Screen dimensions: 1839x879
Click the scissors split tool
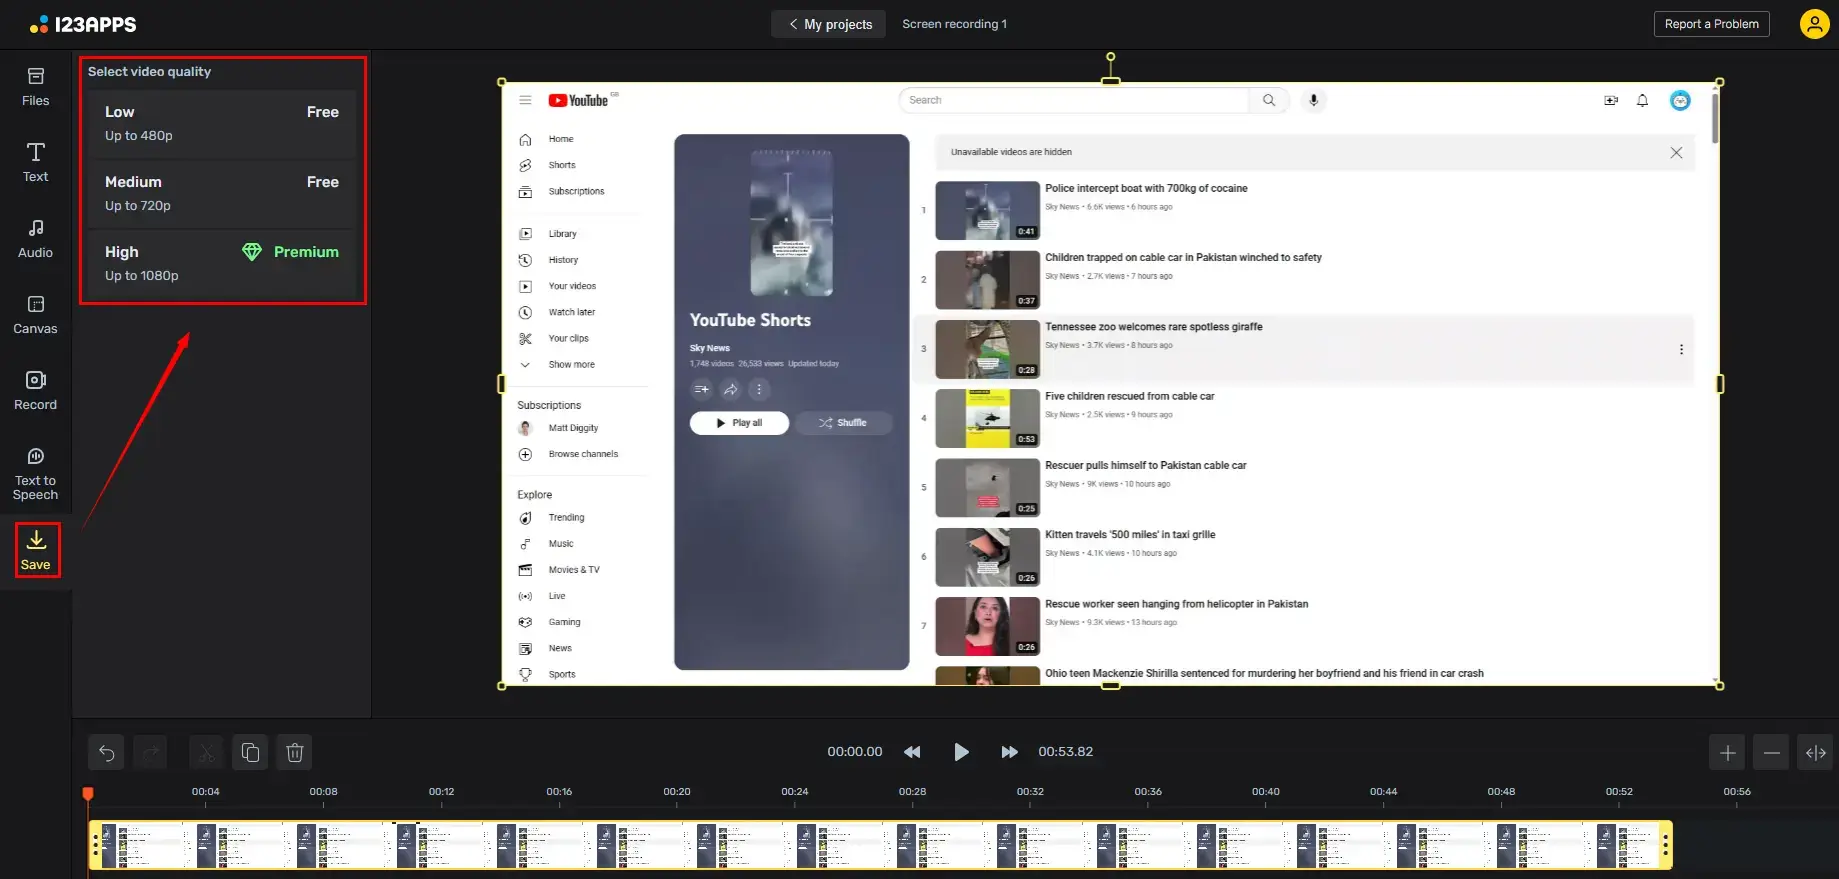207,752
